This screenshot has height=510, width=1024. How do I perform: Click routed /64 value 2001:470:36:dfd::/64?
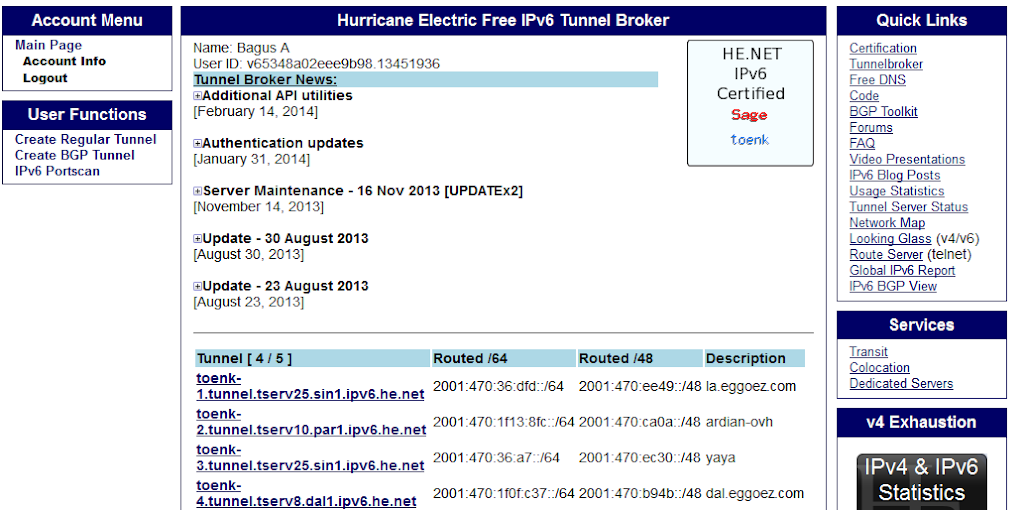[x=498, y=387]
